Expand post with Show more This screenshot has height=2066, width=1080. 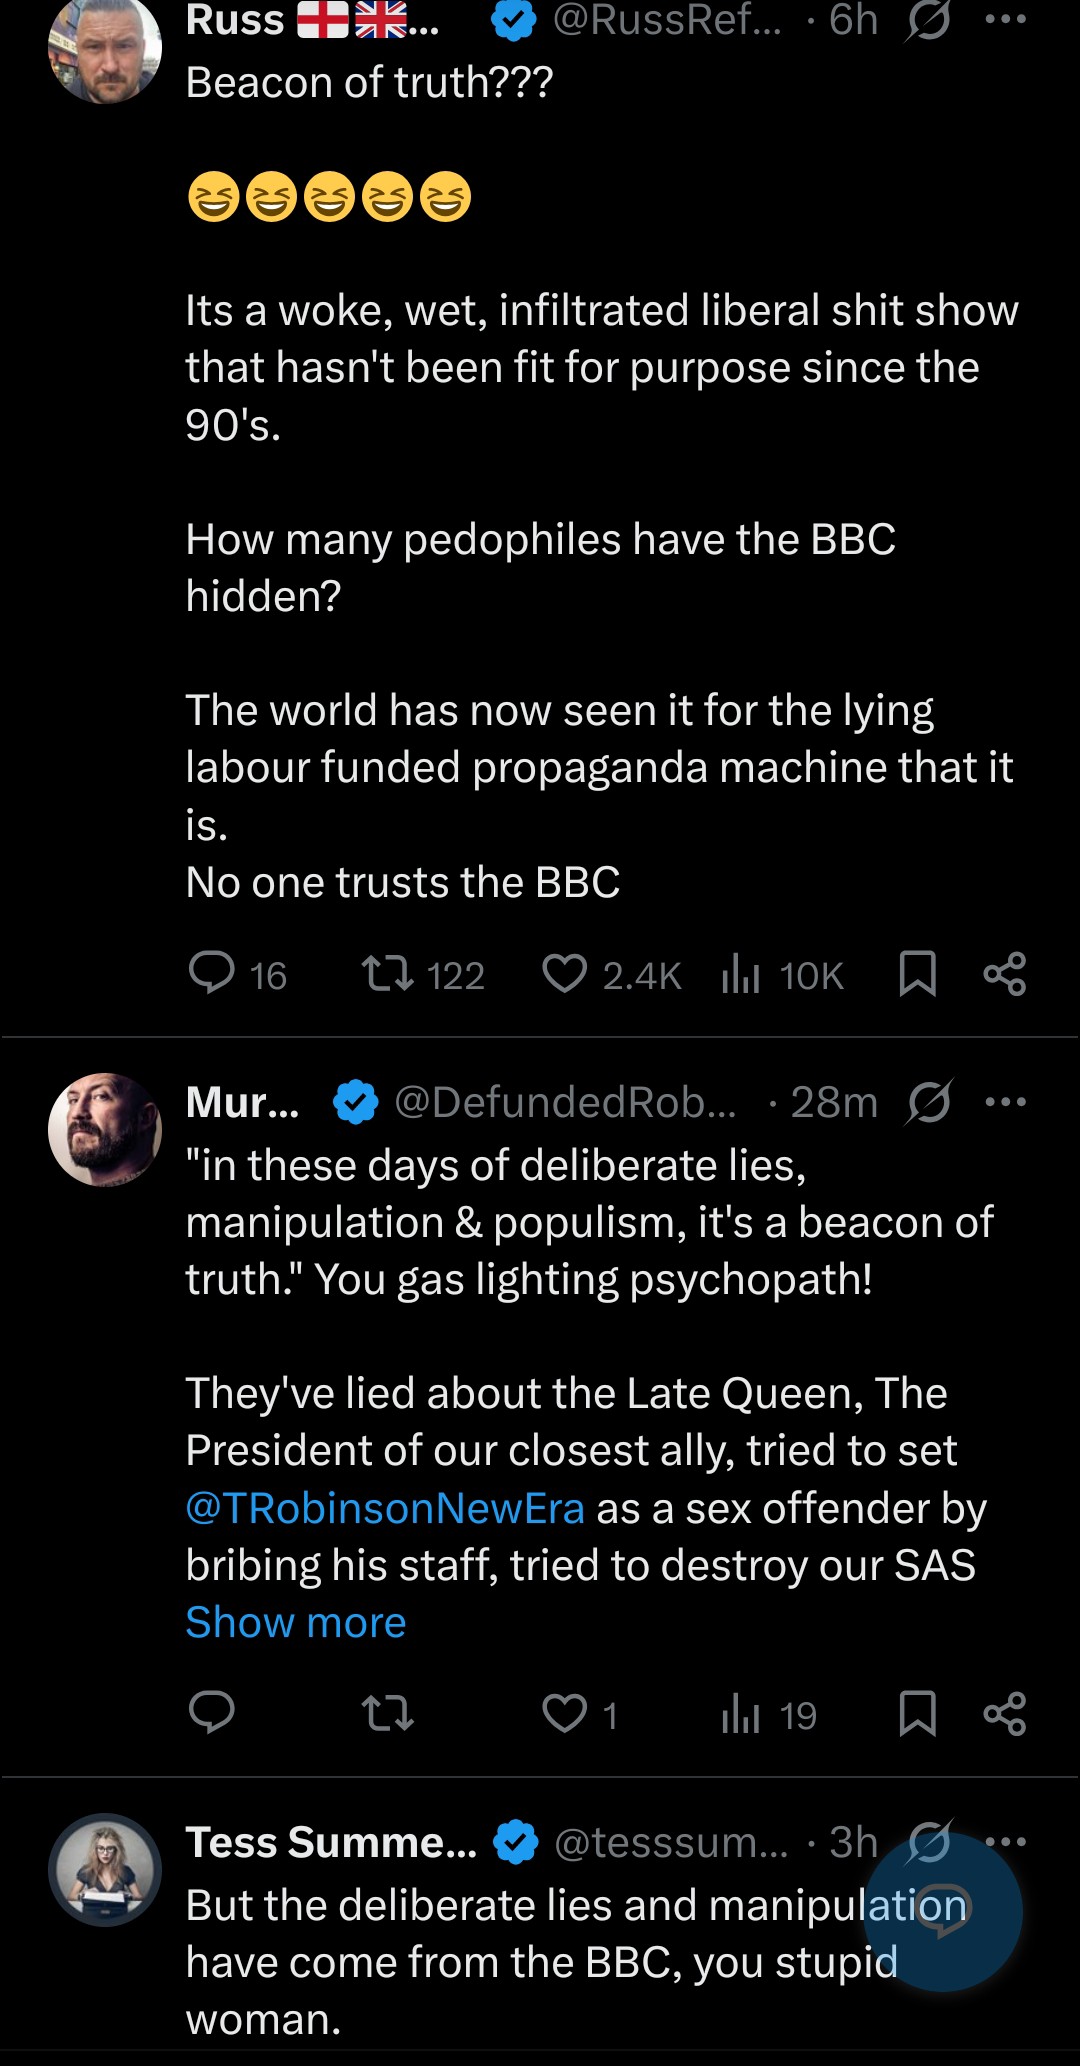[296, 1622]
